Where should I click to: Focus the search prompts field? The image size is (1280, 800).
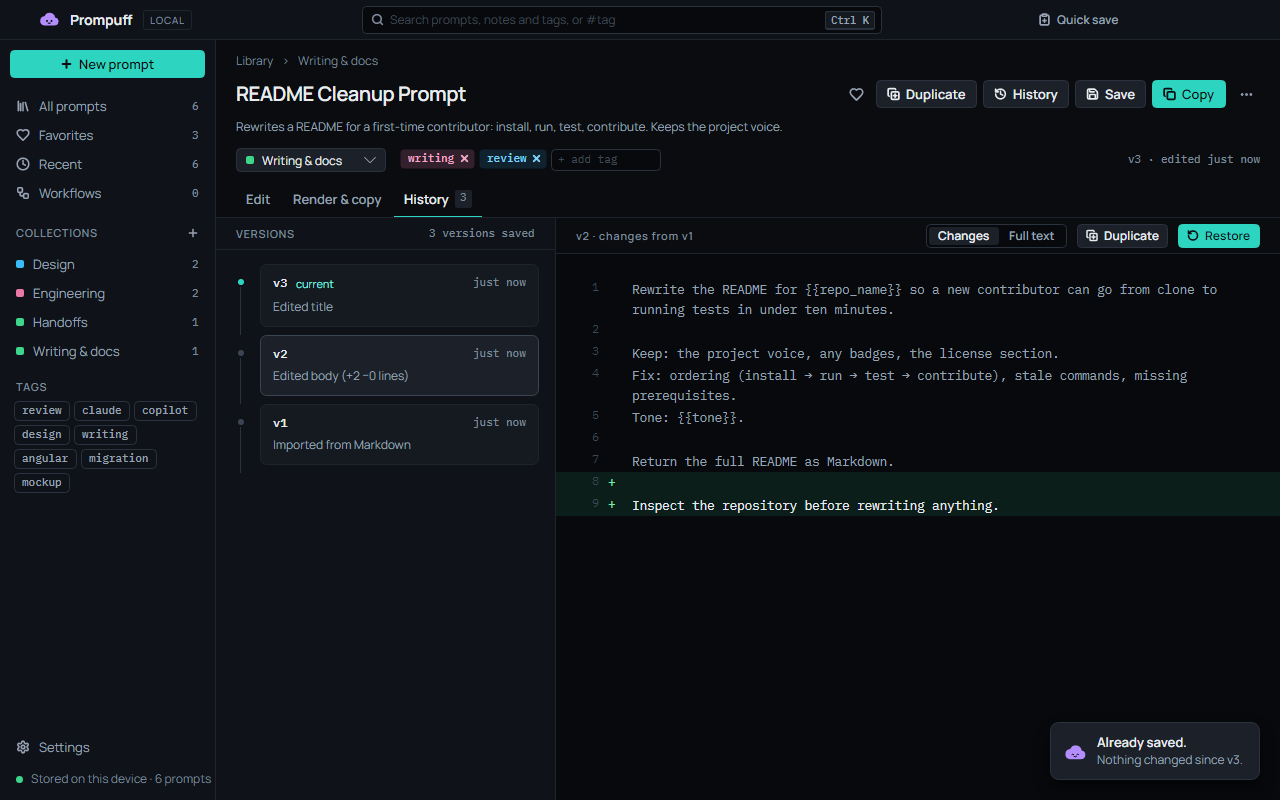pos(621,20)
